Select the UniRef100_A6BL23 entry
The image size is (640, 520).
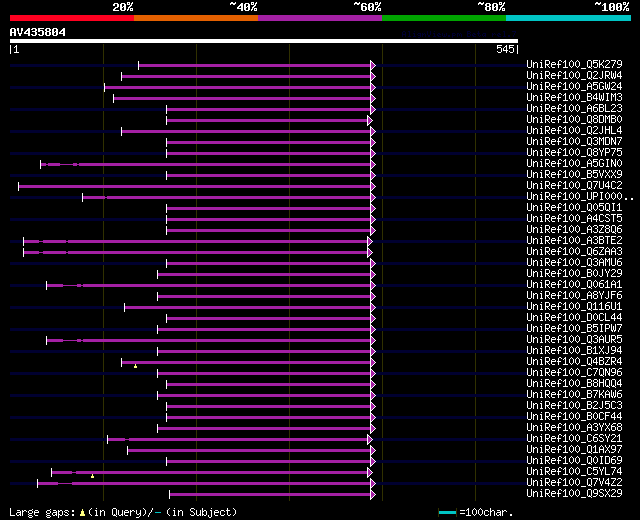coord(574,109)
